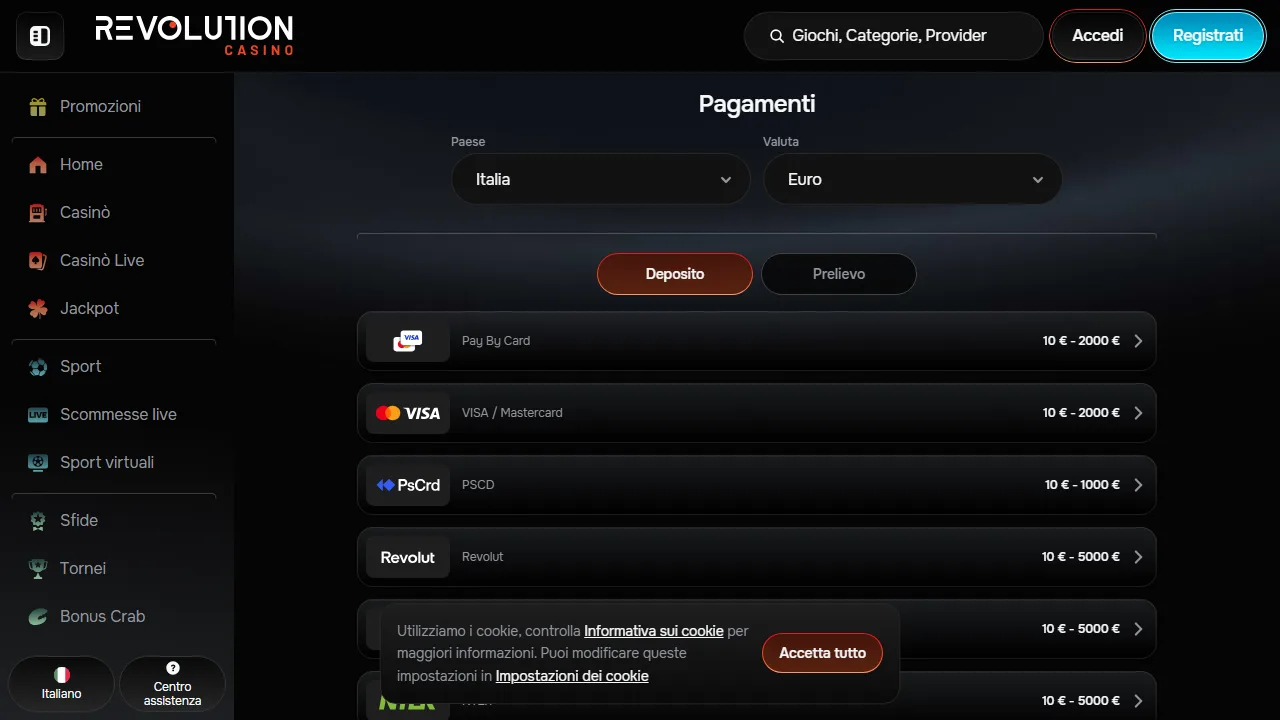This screenshot has width=1280, height=720.
Task: Expand Pay By Card row chevron
Action: point(1138,341)
